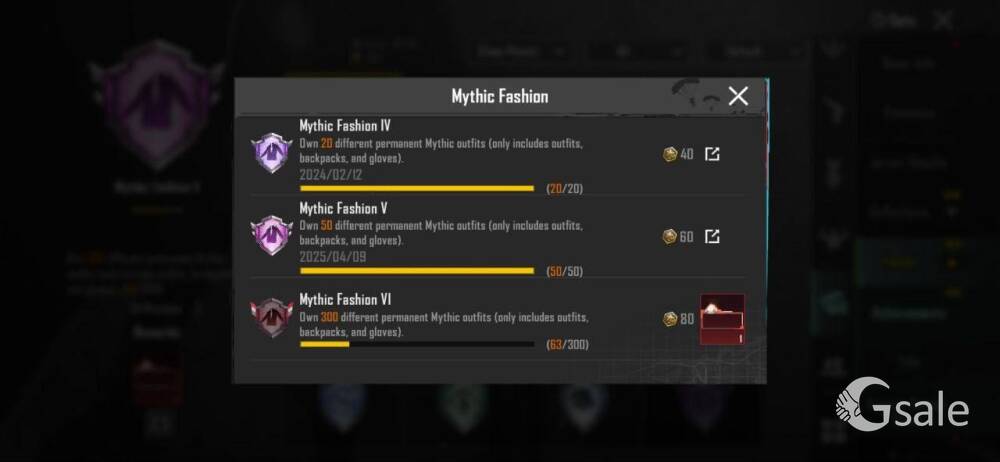The width and height of the screenshot is (1000, 462).
Task: Close the Mythic Fashion dialog
Action: click(x=738, y=96)
